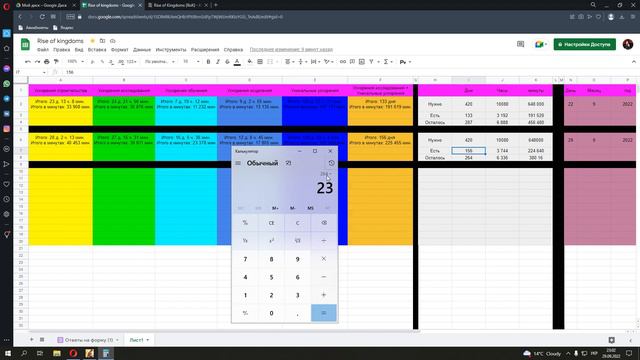Redo the last undone action

37,62
